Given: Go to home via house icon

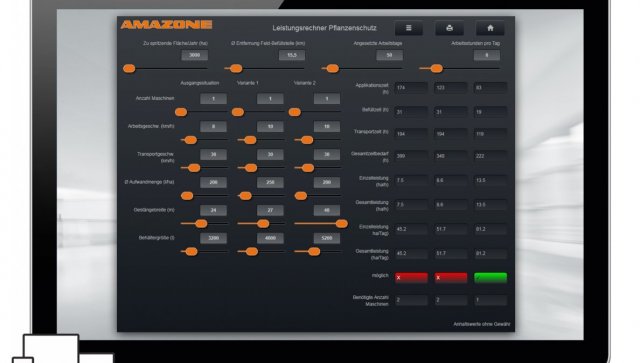Looking at the screenshot, I should (x=490, y=28).
